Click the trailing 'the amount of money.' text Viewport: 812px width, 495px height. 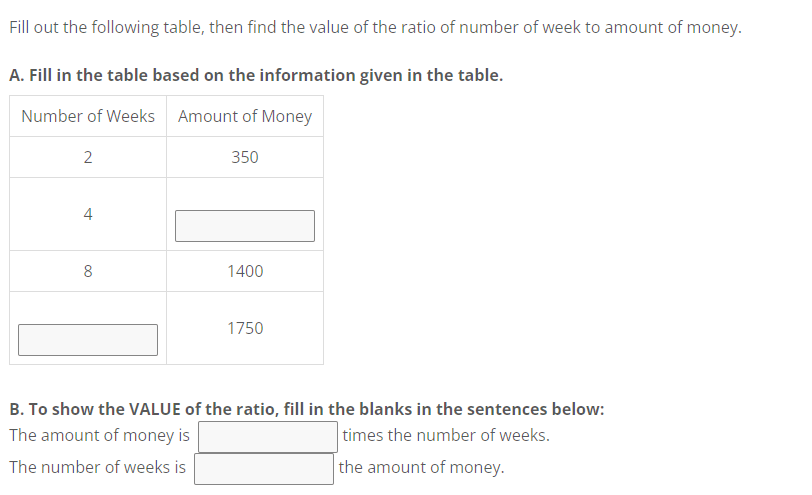[421, 467]
